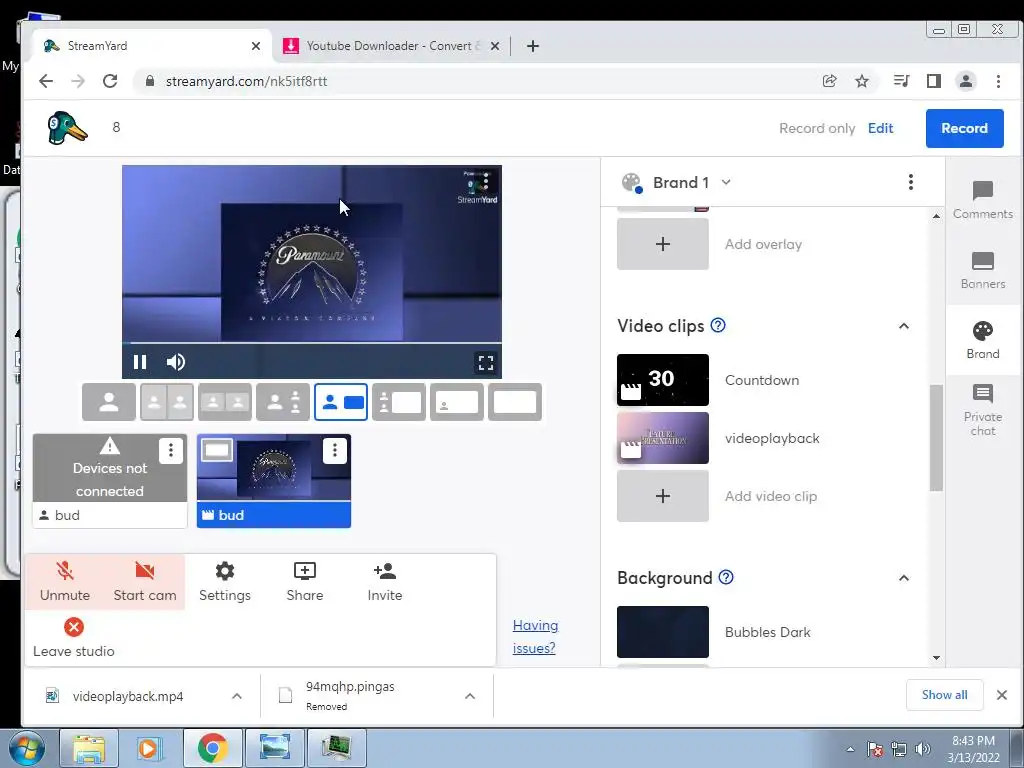The width and height of the screenshot is (1024, 768).
Task: Pause the video clip playback
Action: tap(140, 362)
